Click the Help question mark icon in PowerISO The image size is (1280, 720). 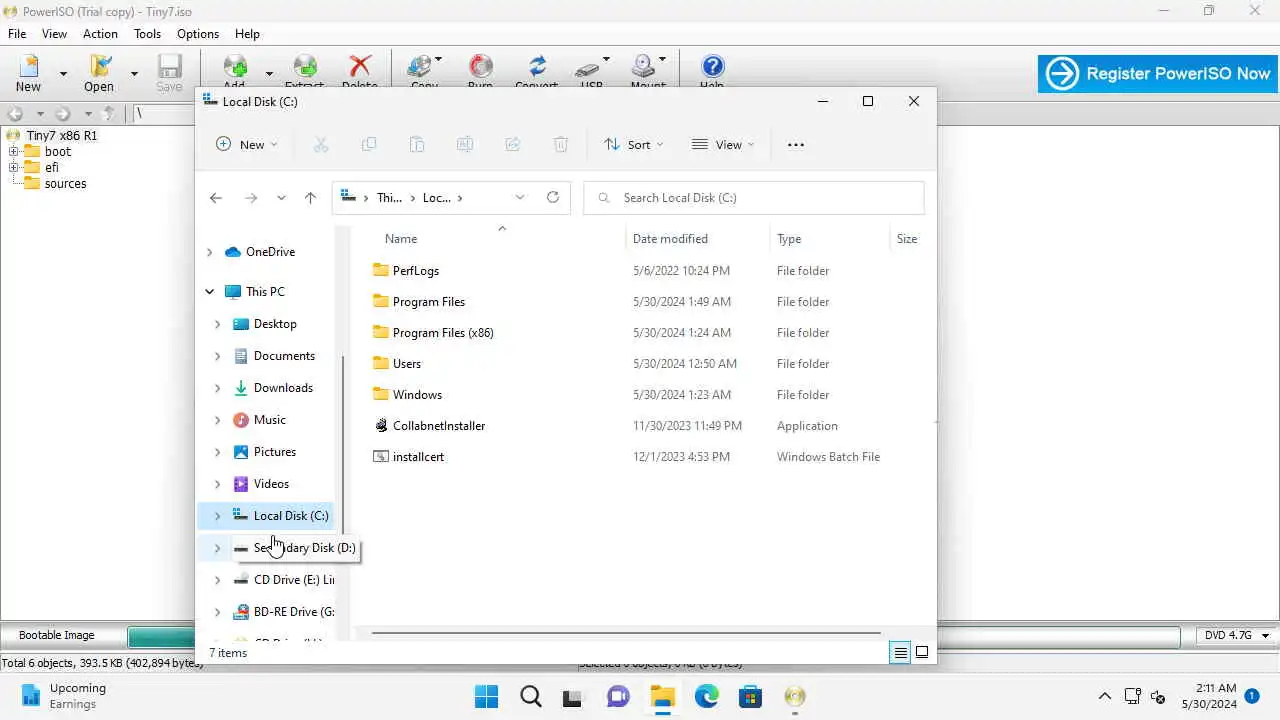click(x=712, y=67)
